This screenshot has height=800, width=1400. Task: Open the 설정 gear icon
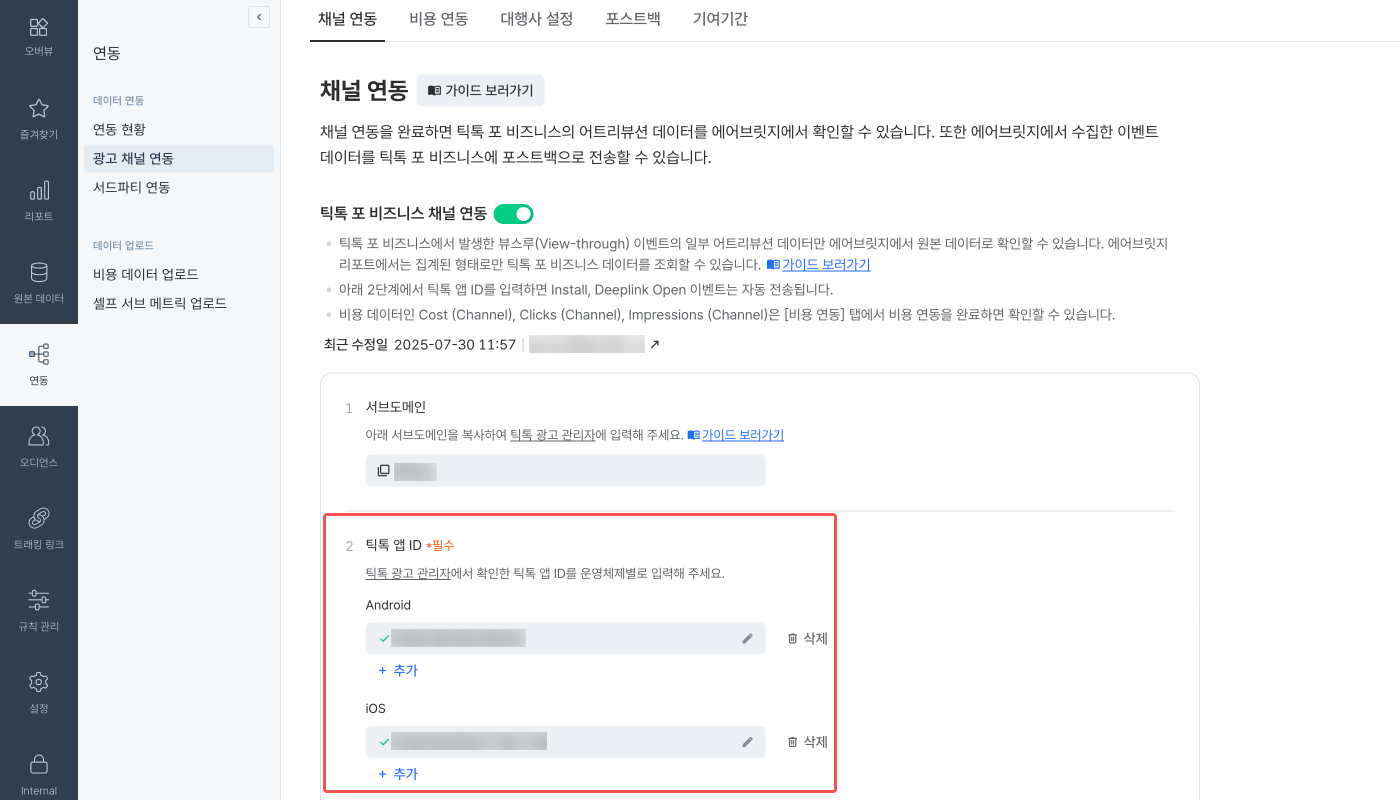[x=38, y=682]
